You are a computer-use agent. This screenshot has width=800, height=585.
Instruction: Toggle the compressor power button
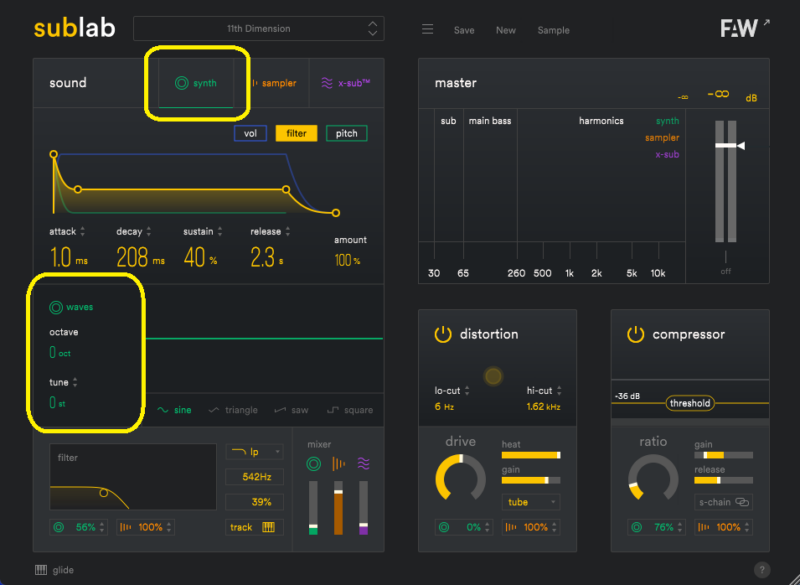tap(635, 334)
